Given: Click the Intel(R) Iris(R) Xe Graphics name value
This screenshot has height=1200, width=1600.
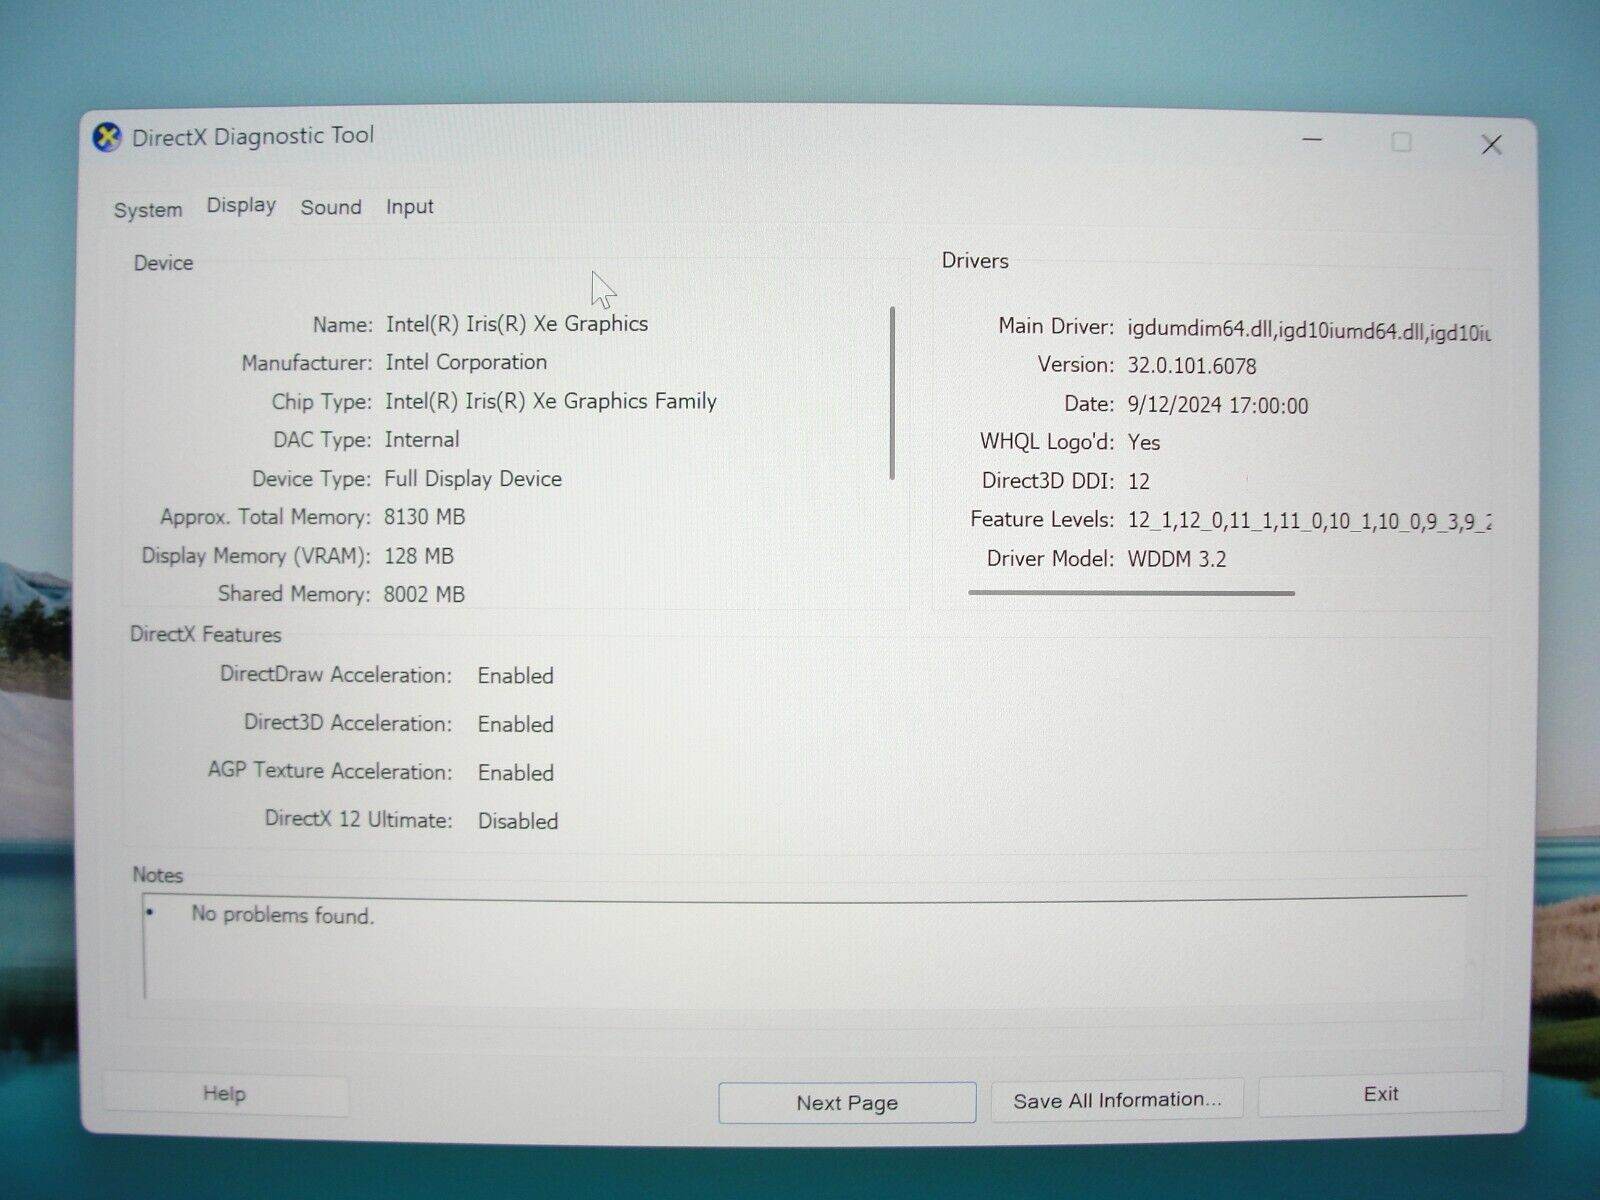Looking at the screenshot, I should pyautogui.click(x=517, y=324).
